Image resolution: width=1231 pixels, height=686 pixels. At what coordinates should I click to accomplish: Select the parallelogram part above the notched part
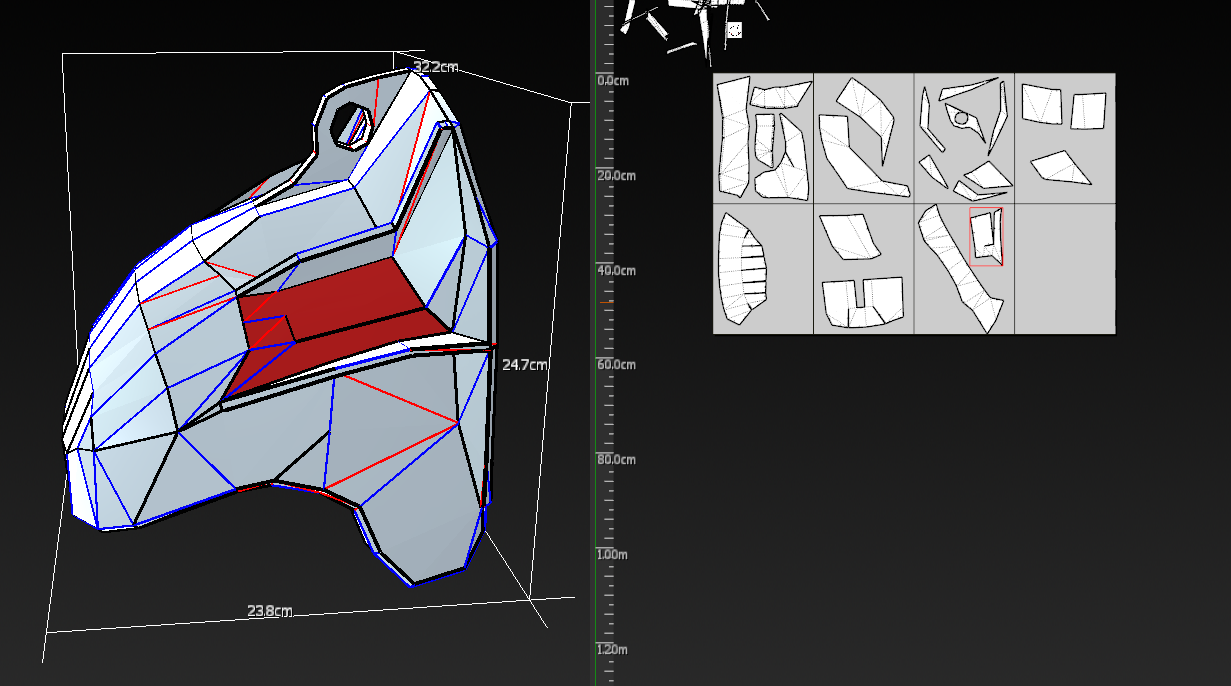click(851, 237)
